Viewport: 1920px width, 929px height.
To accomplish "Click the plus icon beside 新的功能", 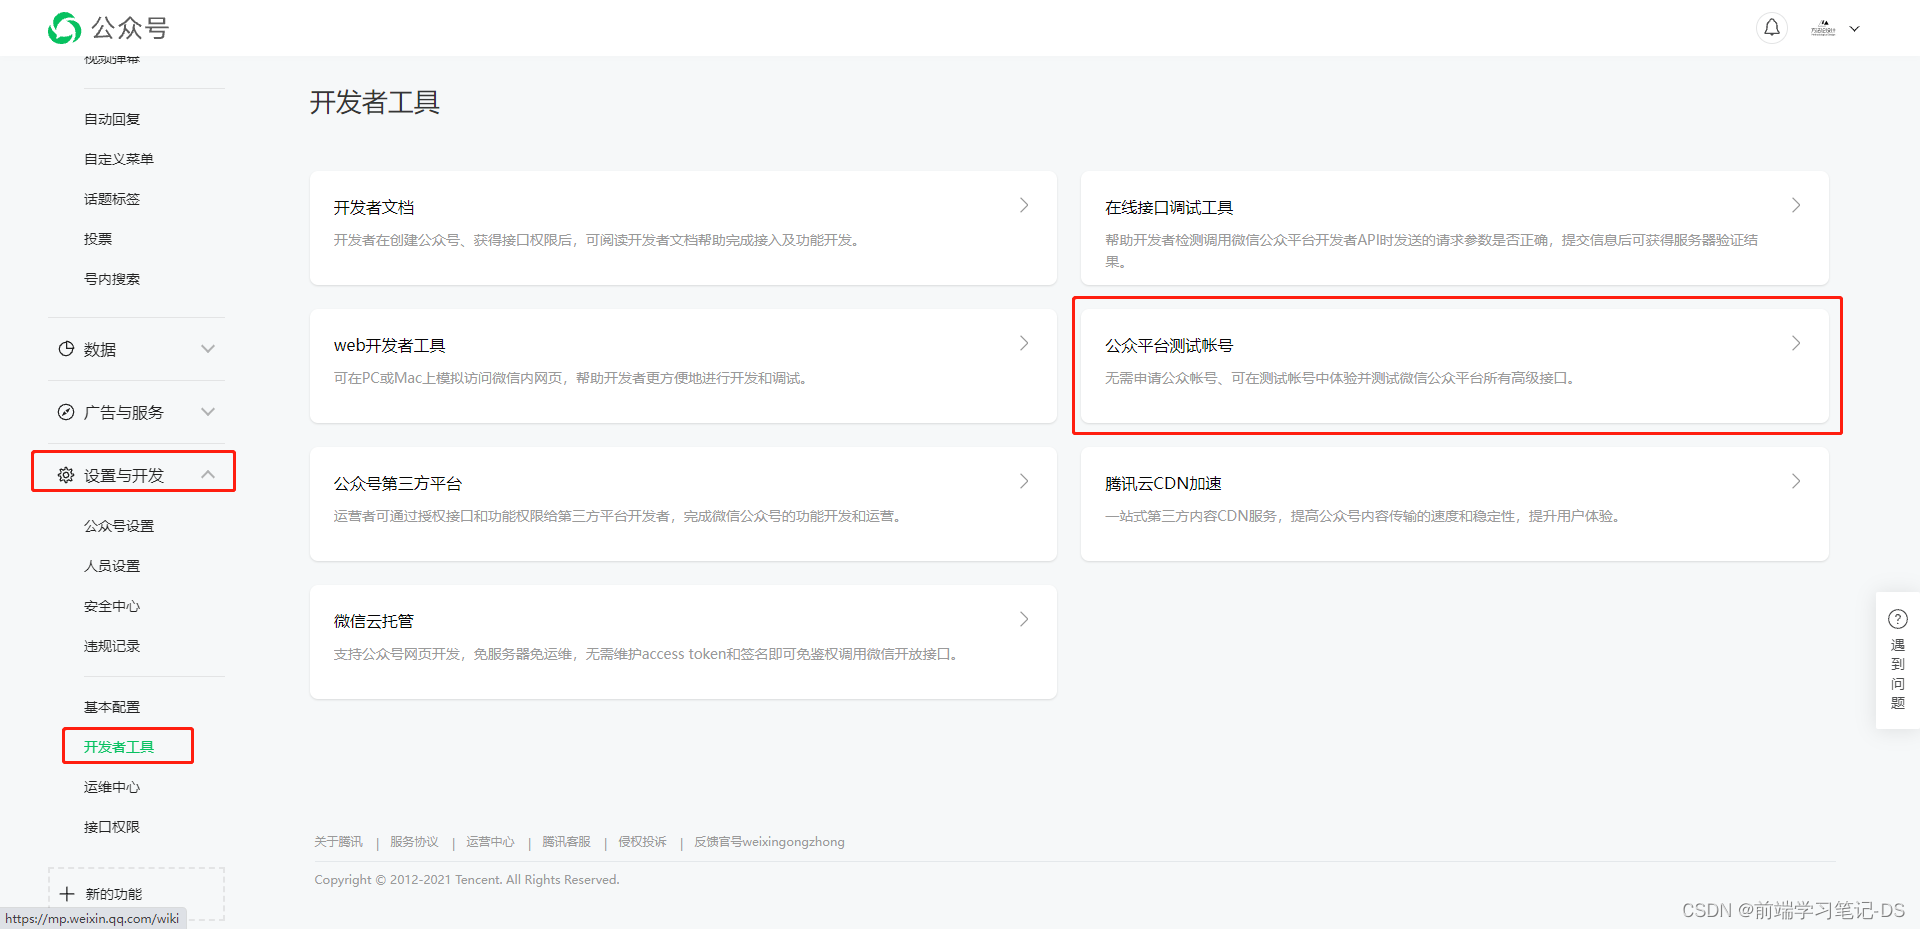I will (x=67, y=894).
